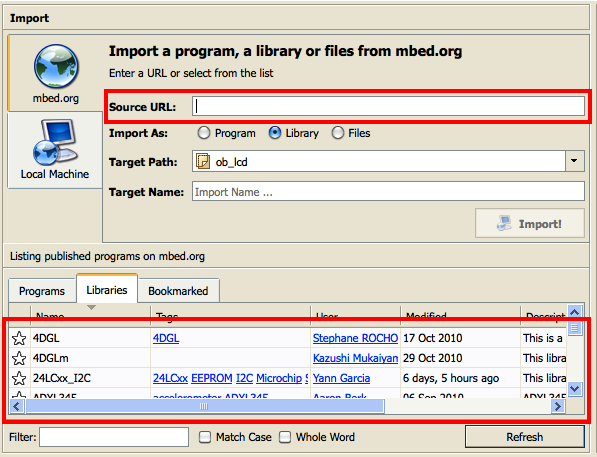Star the 24LCxx_I2C library row
This screenshot has width=597, height=457.
point(19,378)
